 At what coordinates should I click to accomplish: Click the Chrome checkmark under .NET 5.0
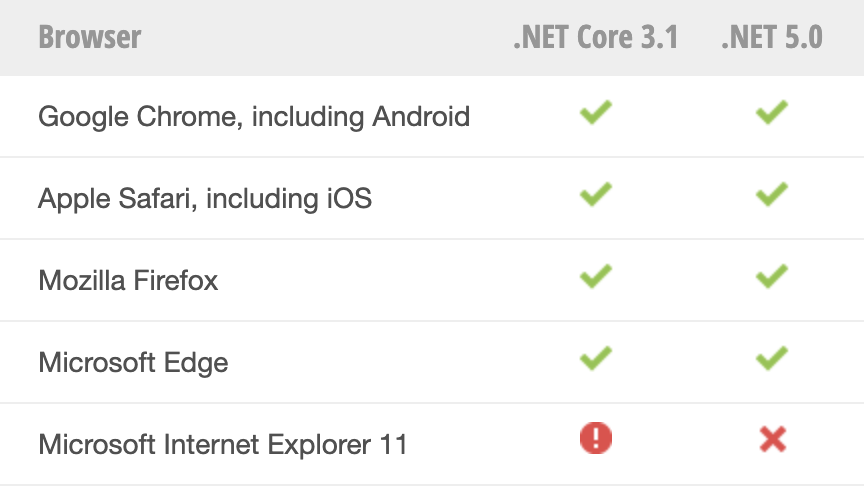771,112
